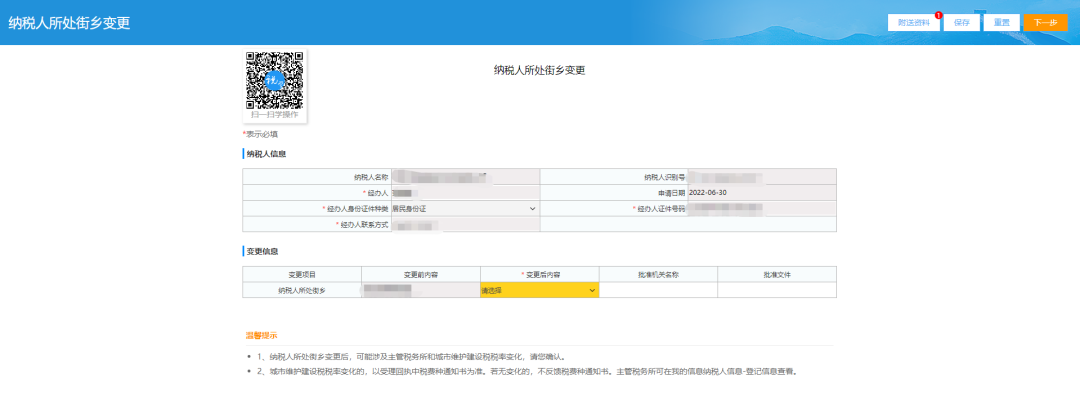Click the 申请日期 value 2022-06-30
The image size is (1080, 413).
708,192
